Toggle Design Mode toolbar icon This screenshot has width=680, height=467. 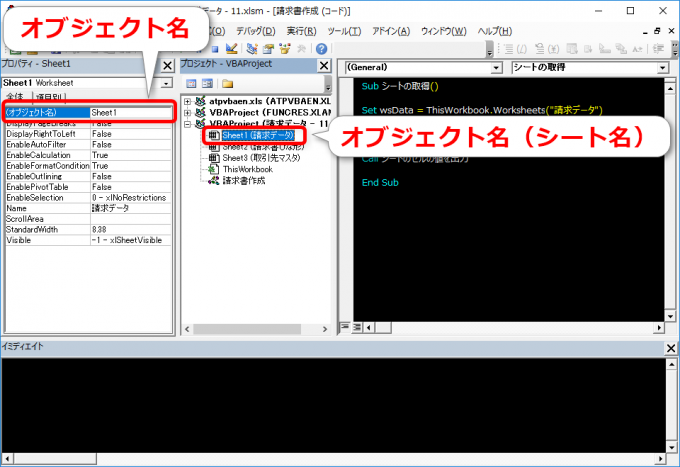coord(231,49)
